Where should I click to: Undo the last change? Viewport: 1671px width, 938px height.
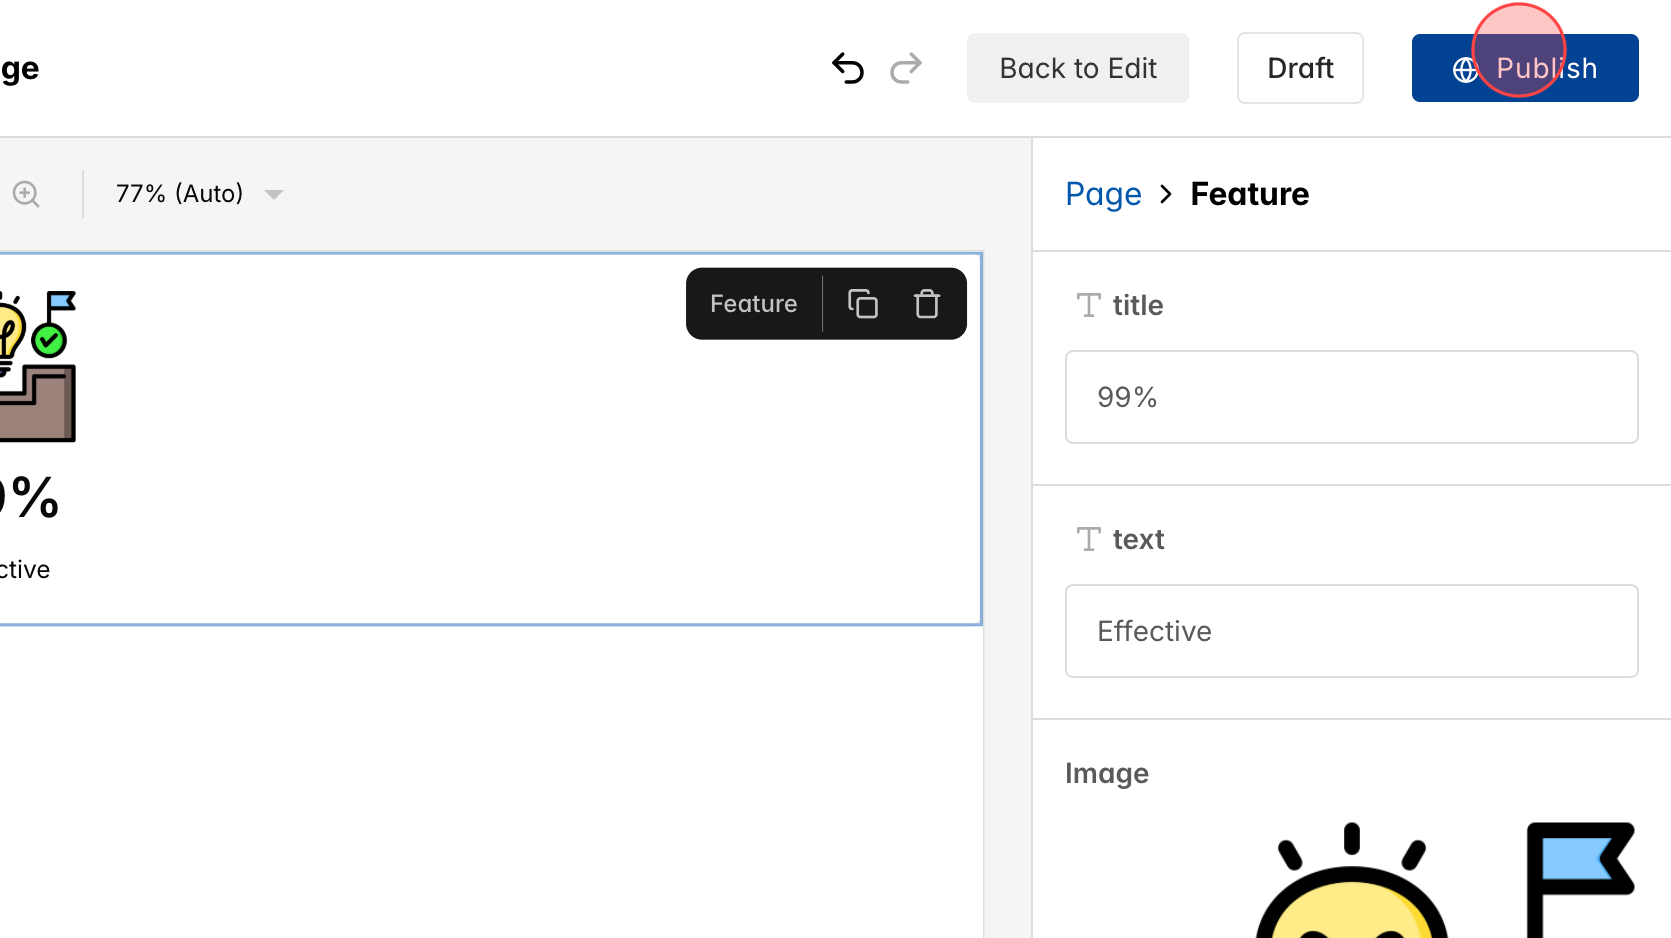point(847,68)
